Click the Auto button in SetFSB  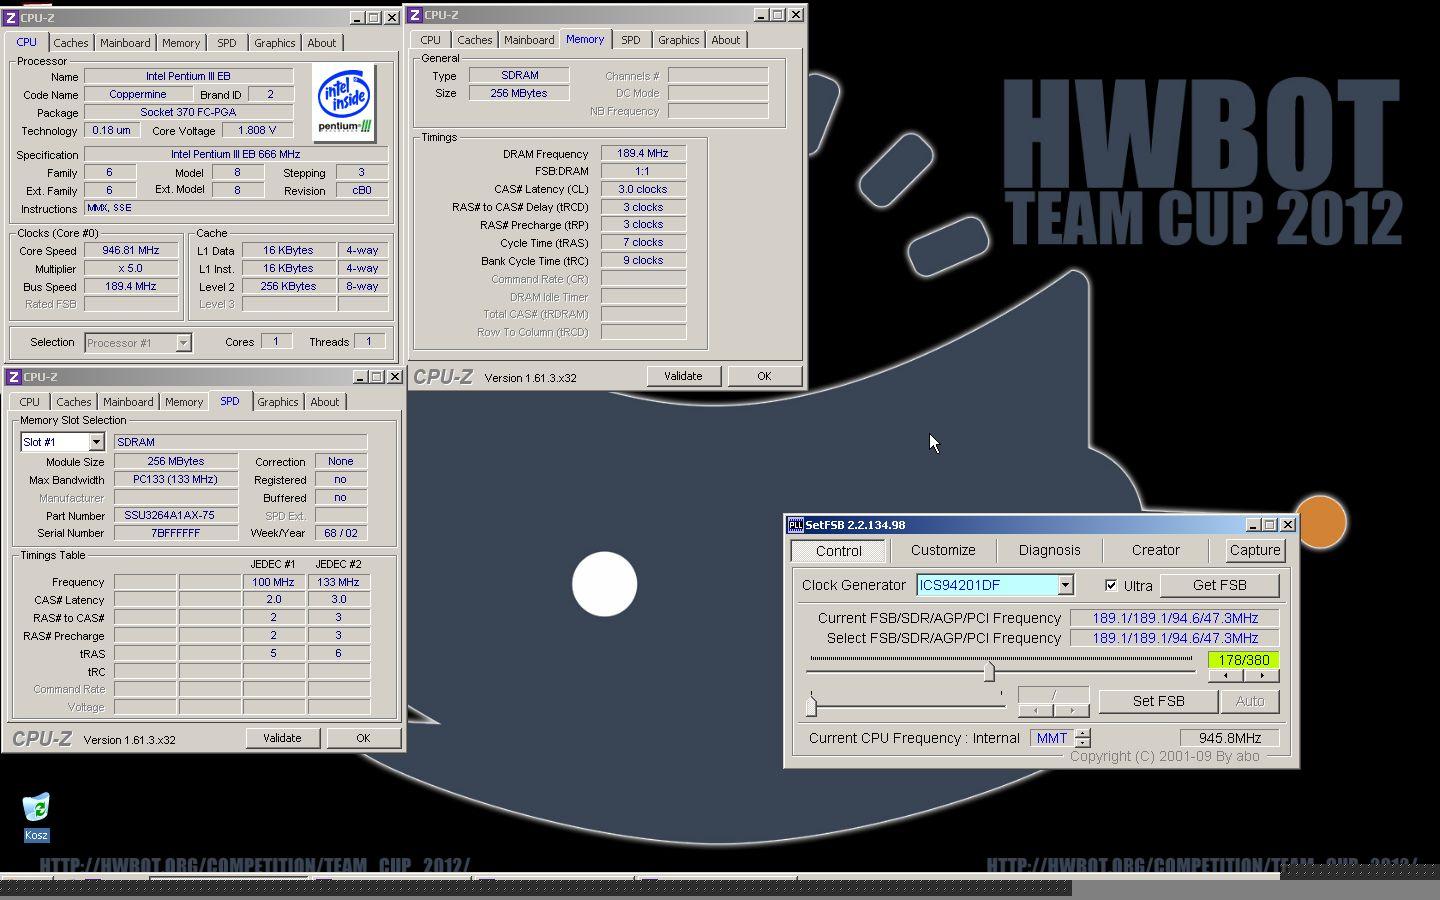coord(1250,701)
